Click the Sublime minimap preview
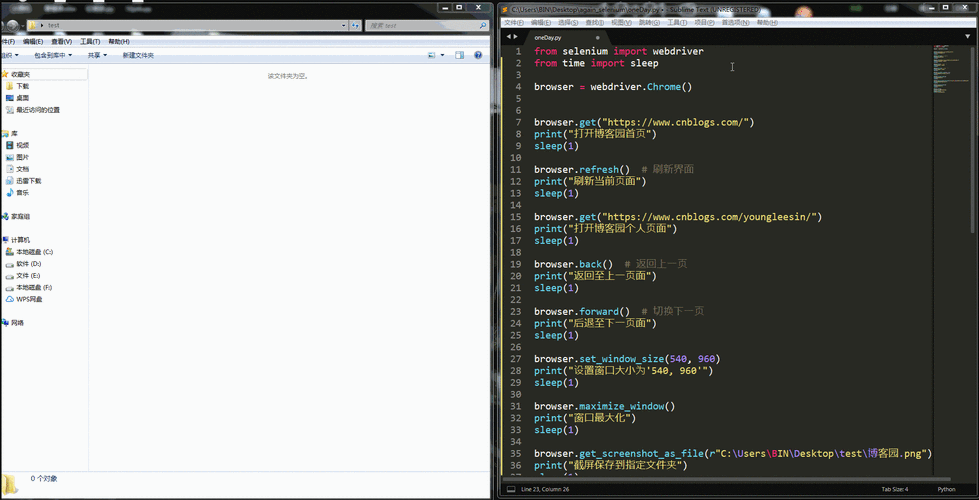 950,69
